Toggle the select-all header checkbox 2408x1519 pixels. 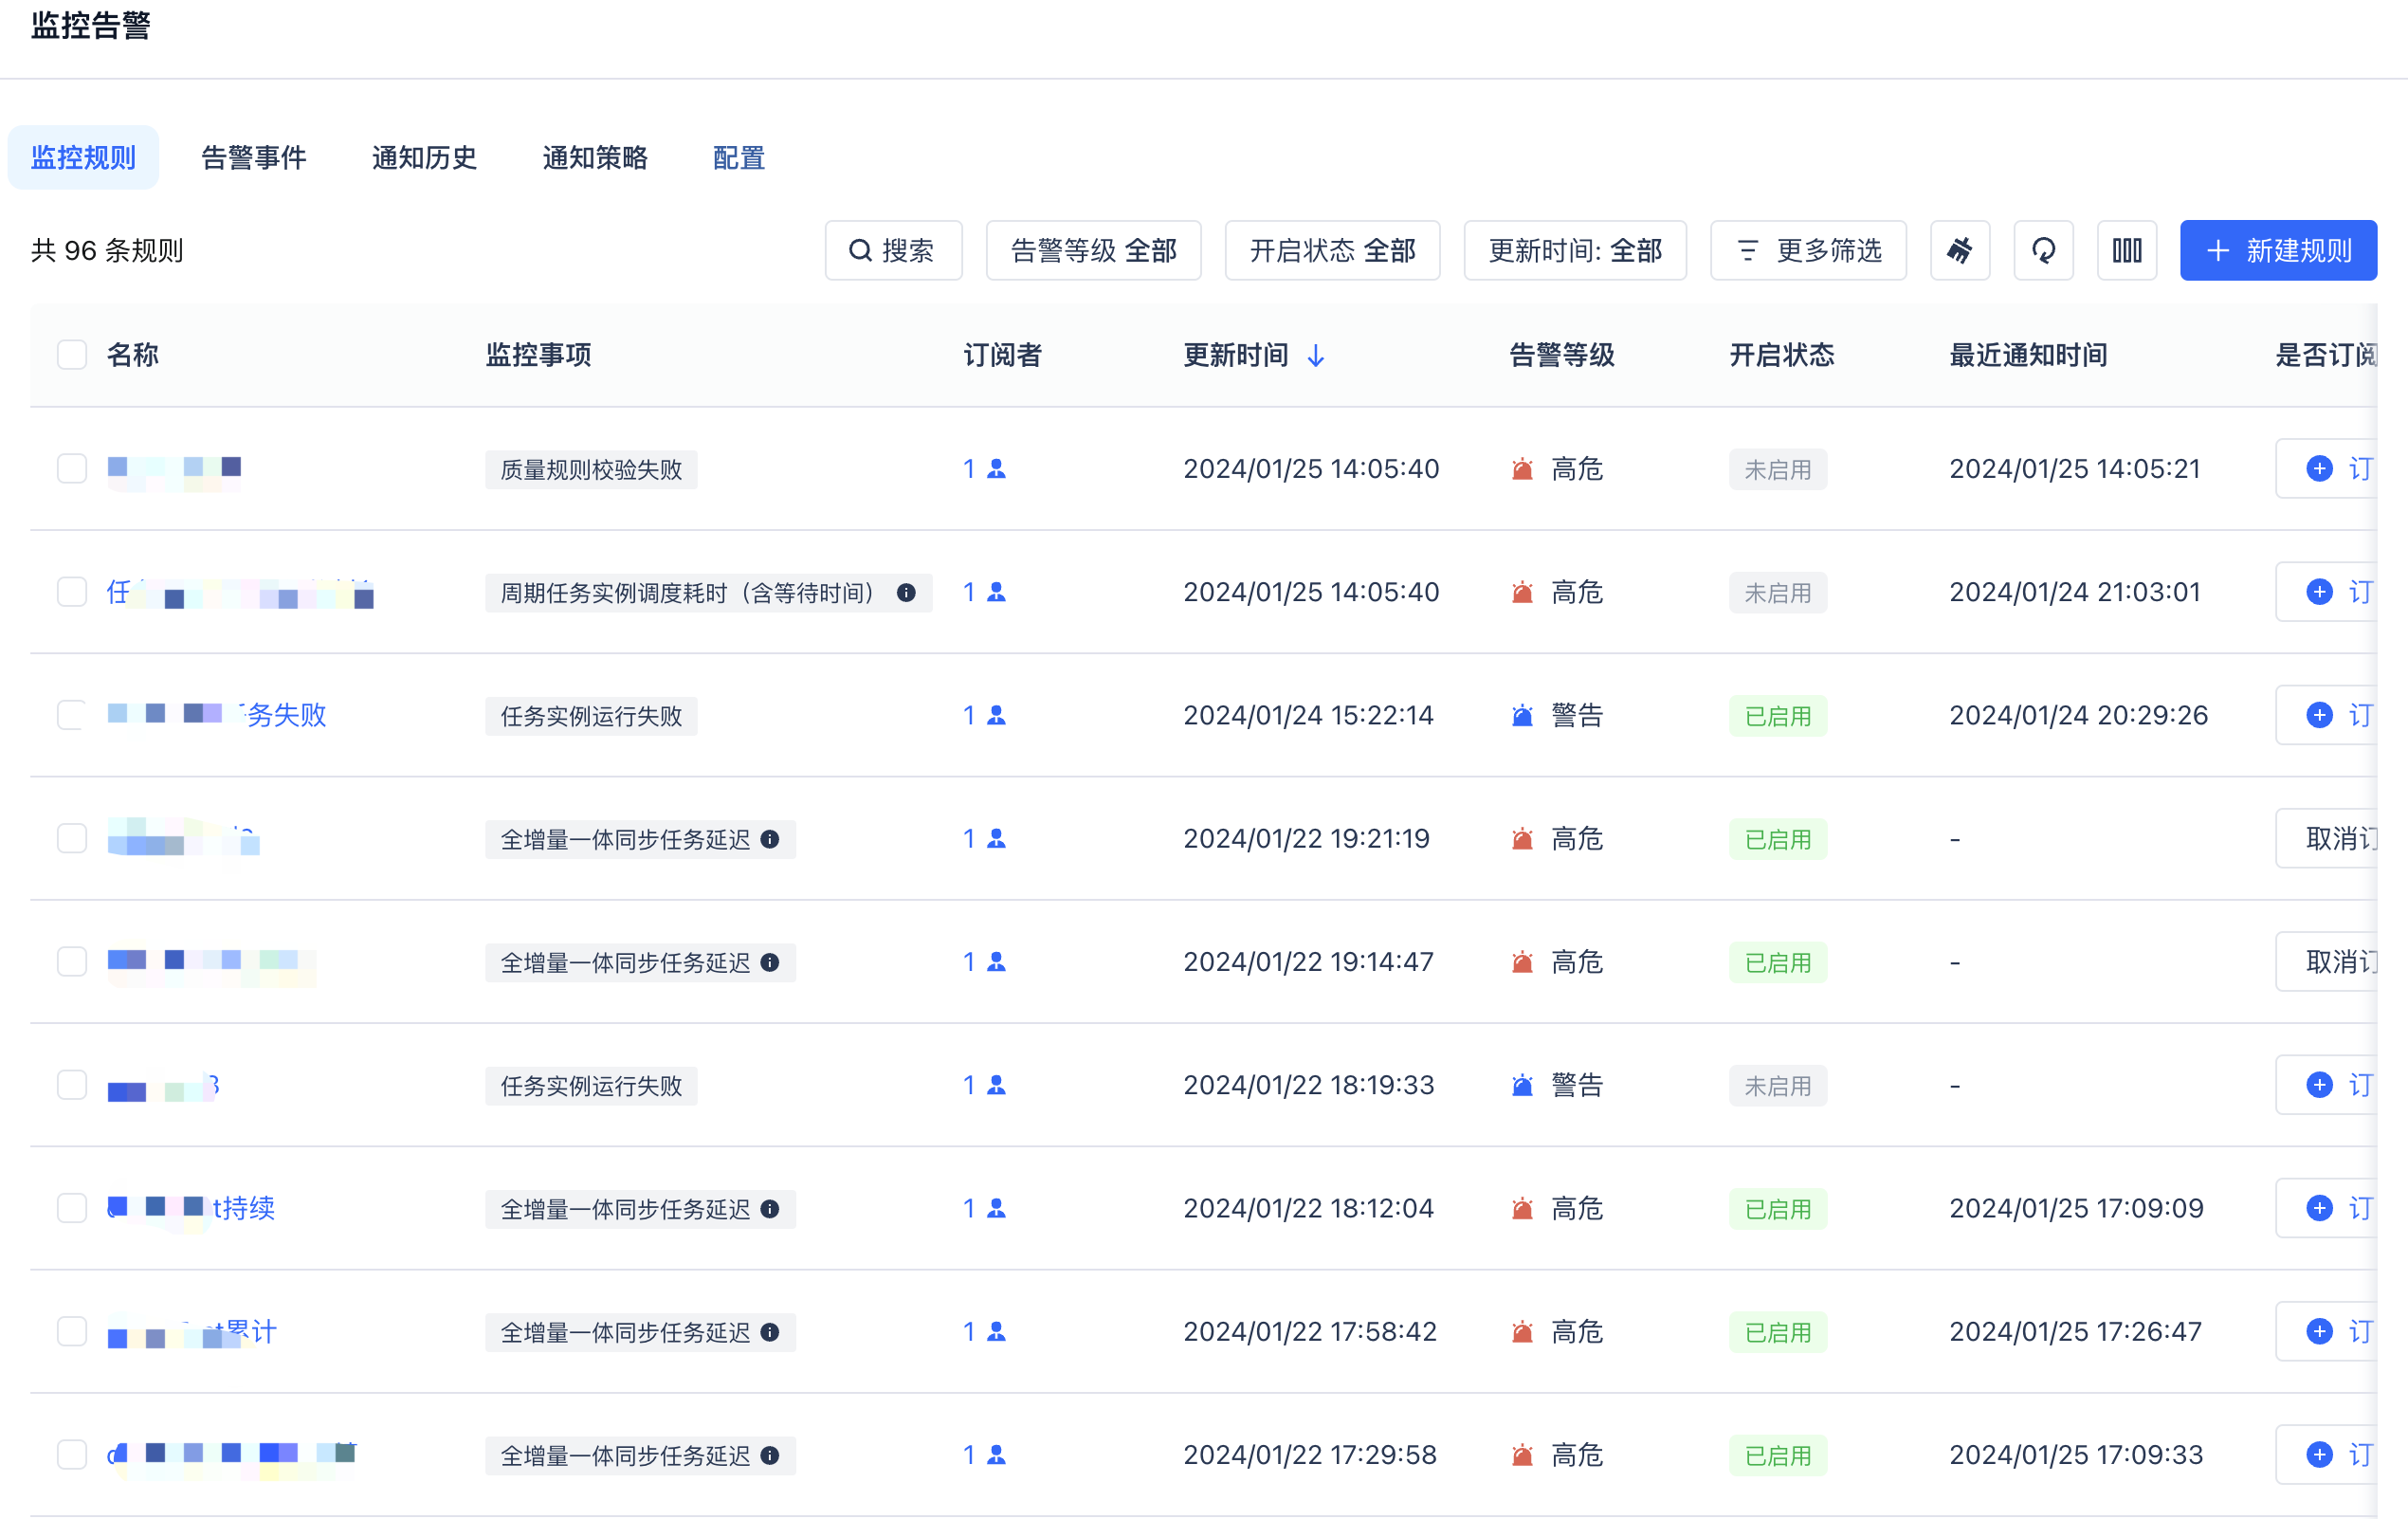click(72, 355)
